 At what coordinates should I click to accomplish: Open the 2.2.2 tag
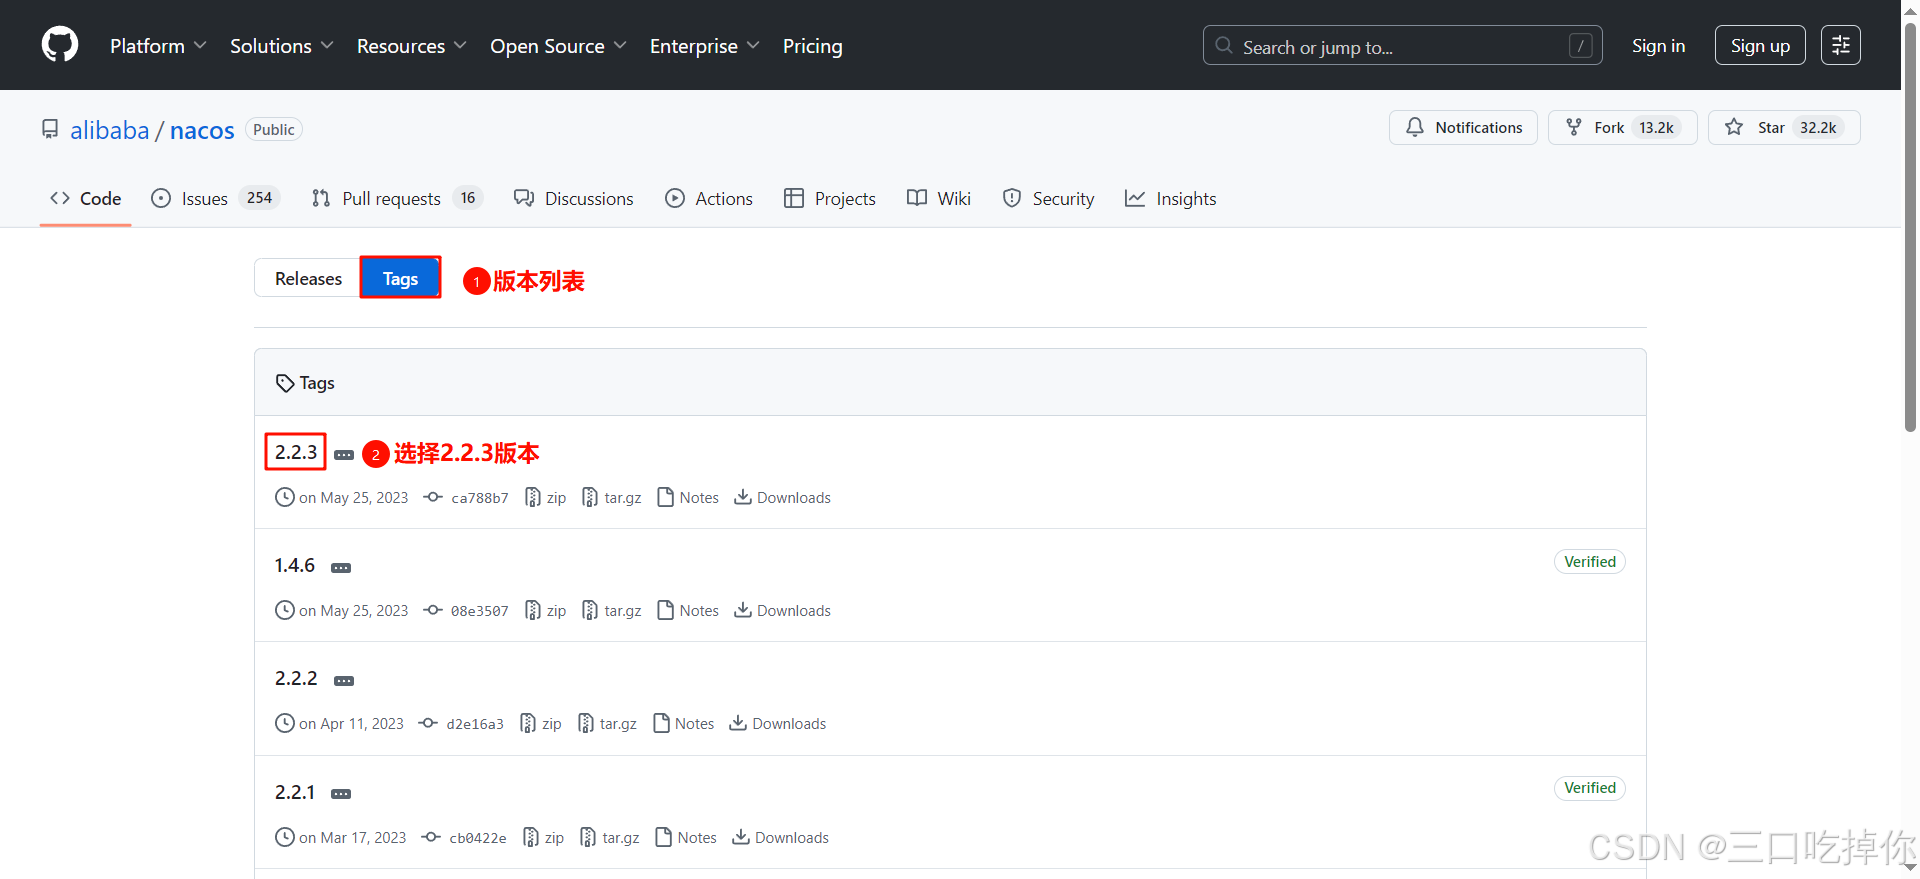tap(296, 678)
